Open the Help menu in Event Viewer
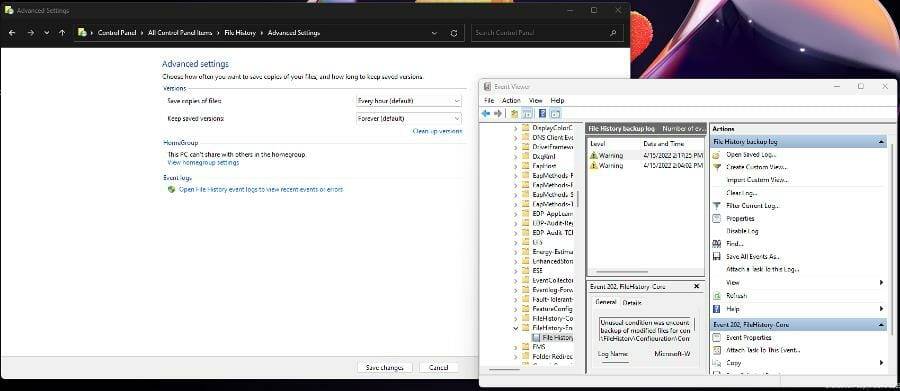 [557, 100]
